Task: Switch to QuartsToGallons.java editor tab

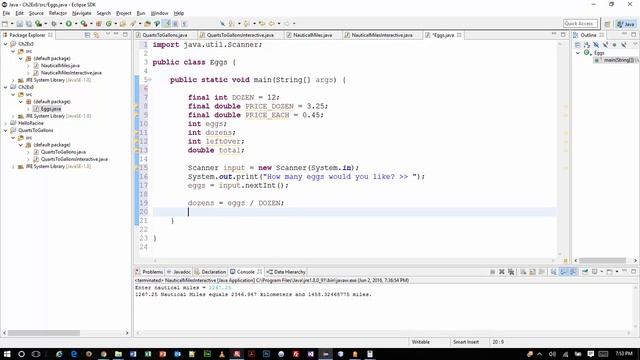Action: (165, 35)
